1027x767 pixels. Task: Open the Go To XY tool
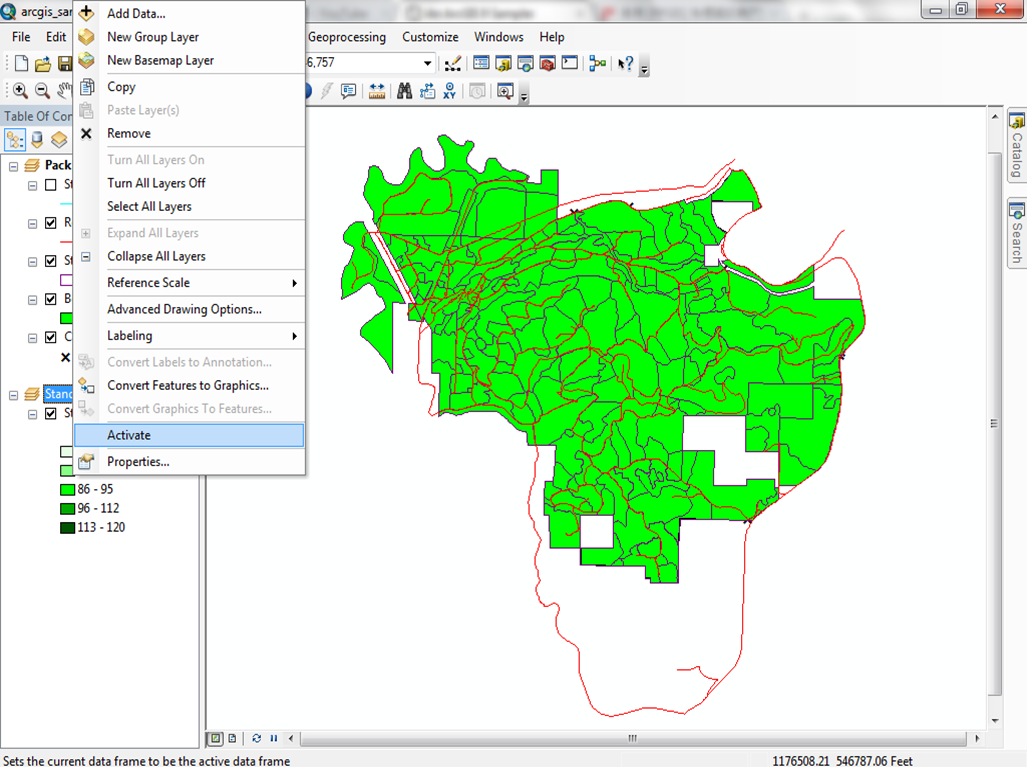(x=450, y=91)
